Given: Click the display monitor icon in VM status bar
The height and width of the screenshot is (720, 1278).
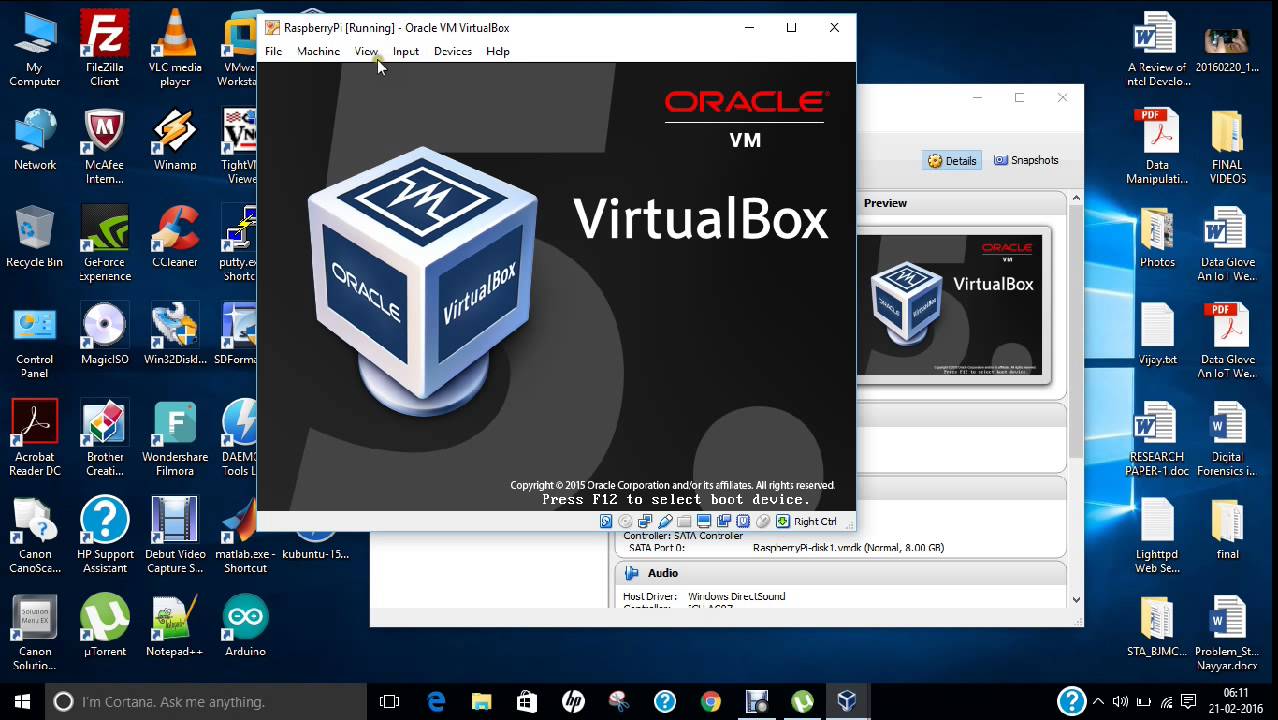Looking at the screenshot, I should pos(704,521).
